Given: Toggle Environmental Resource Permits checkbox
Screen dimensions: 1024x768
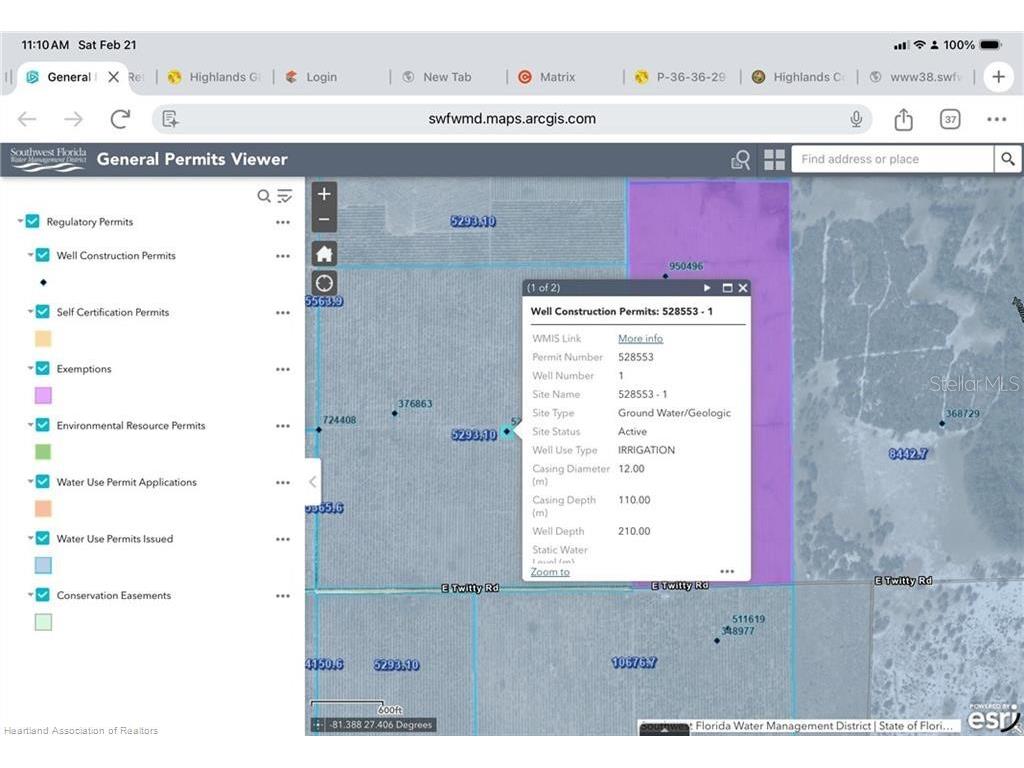Looking at the screenshot, I should pos(42,425).
